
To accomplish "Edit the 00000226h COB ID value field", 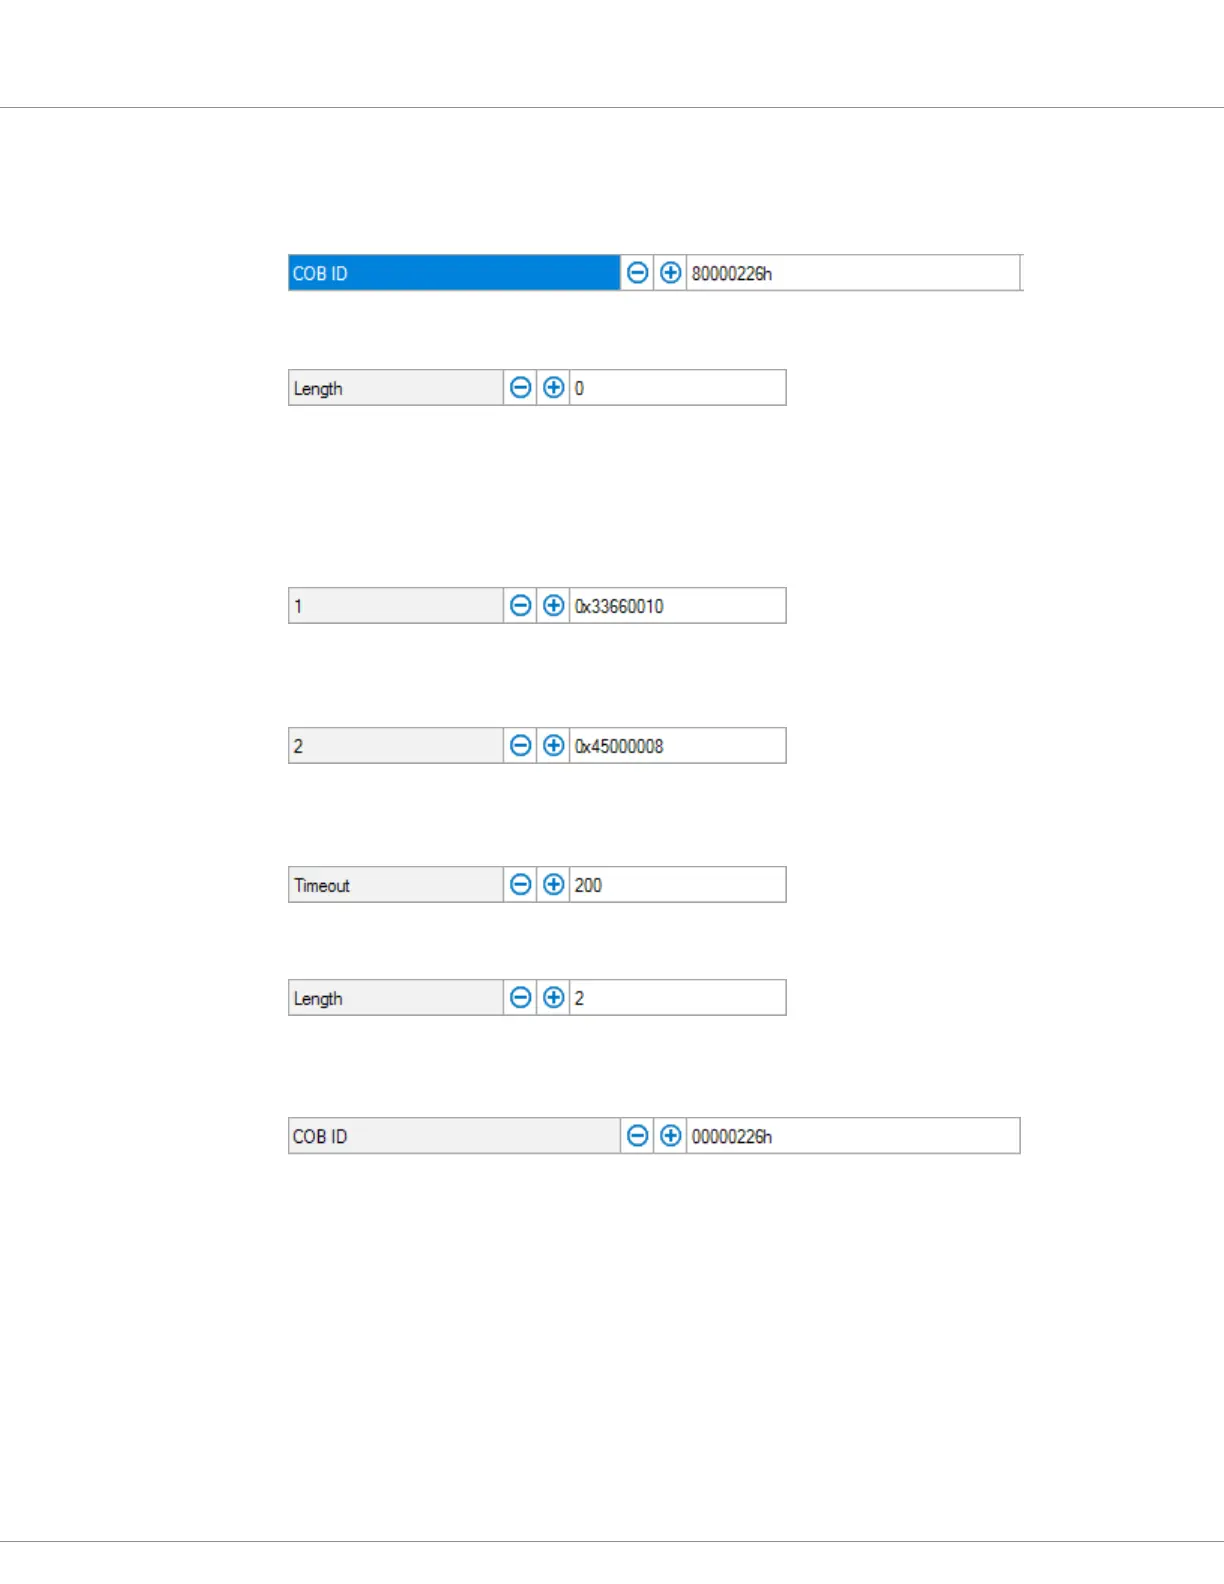I will tap(853, 1136).
